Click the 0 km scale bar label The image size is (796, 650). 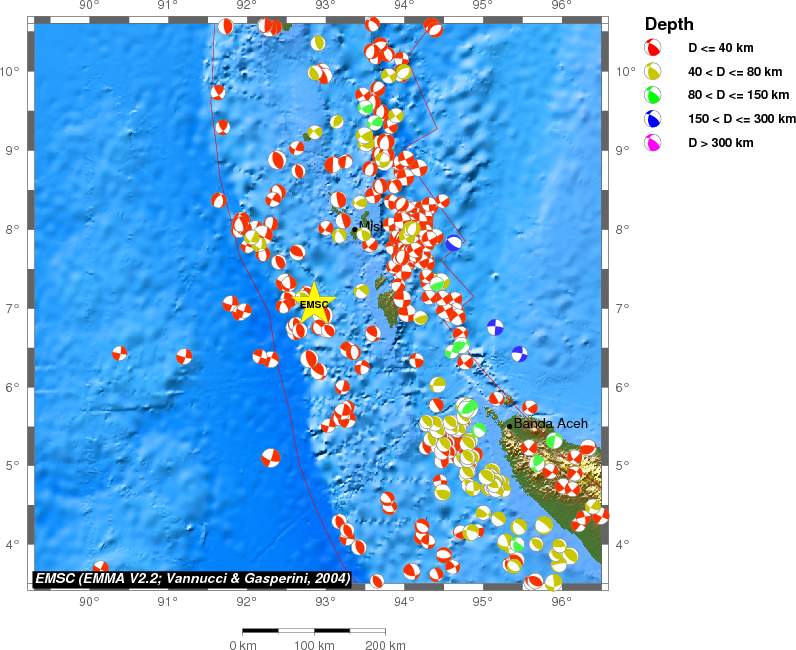[243, 645]
